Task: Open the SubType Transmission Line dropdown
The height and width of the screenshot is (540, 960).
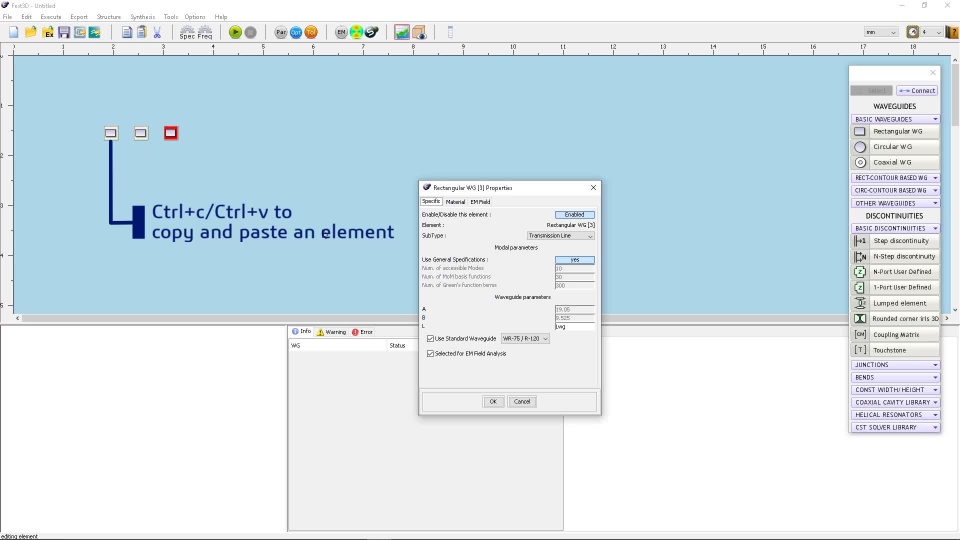Action: click(x=560, y=236)
